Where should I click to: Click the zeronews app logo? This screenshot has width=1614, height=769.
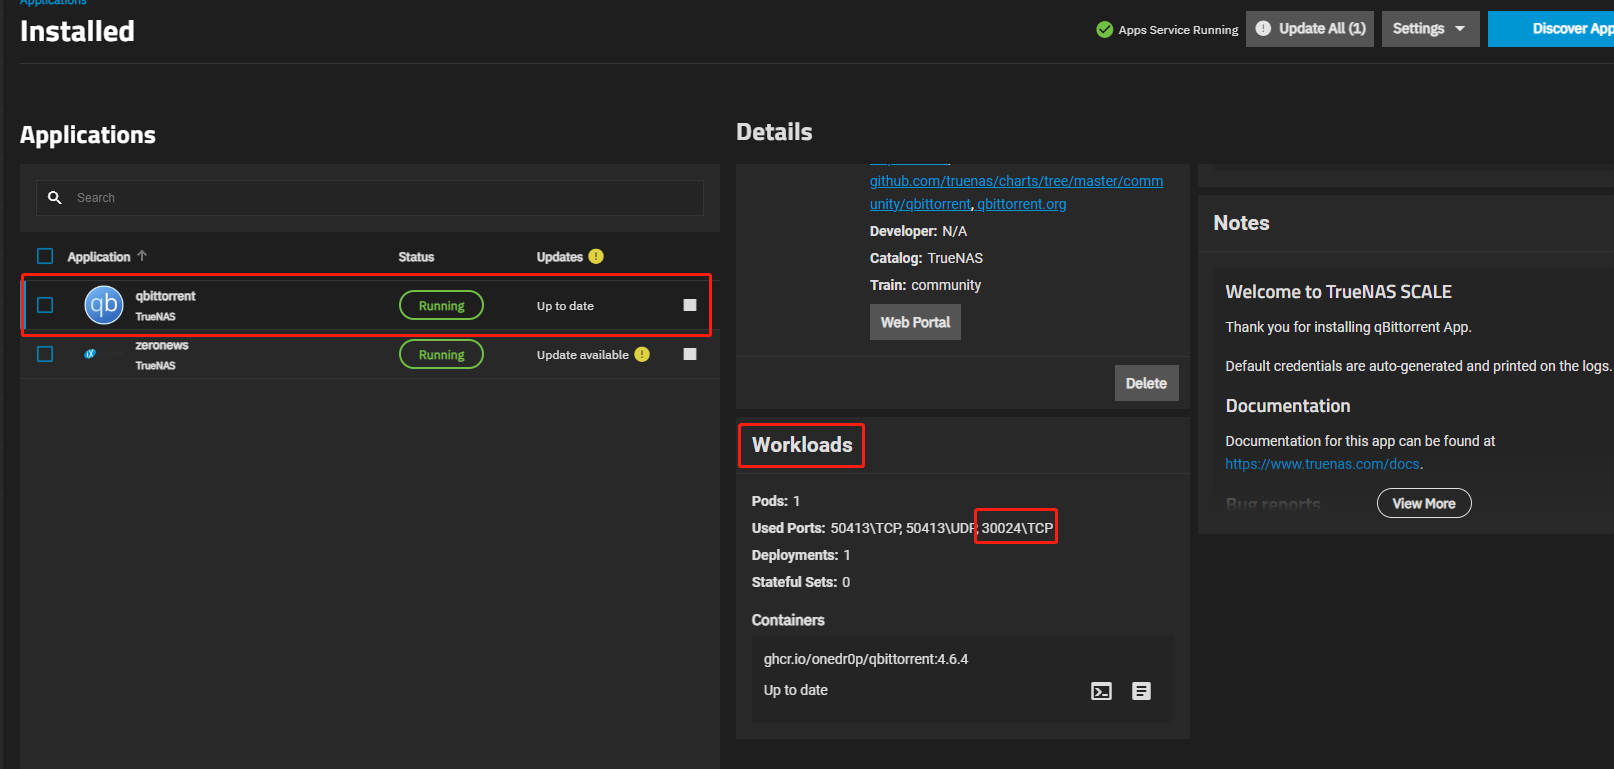coord(90,354)
